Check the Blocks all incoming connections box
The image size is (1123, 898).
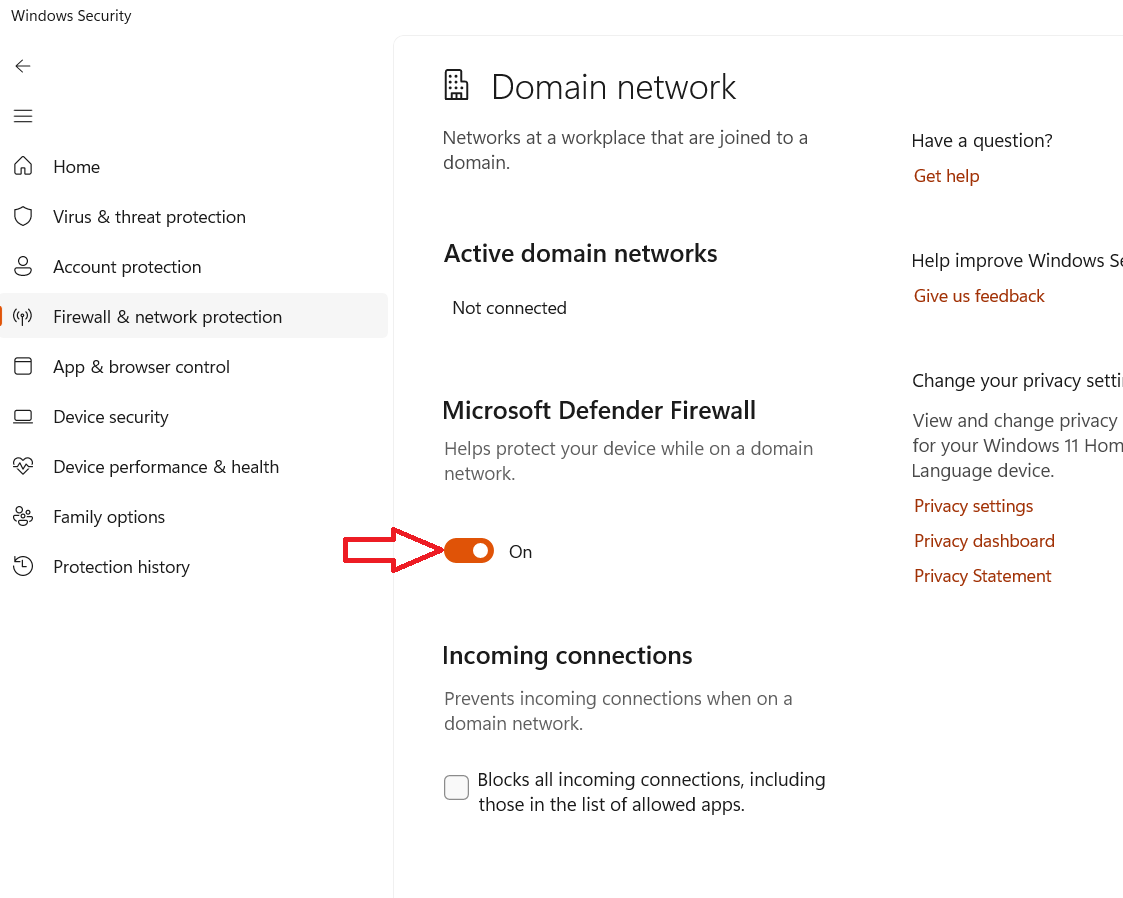[456, 788]
